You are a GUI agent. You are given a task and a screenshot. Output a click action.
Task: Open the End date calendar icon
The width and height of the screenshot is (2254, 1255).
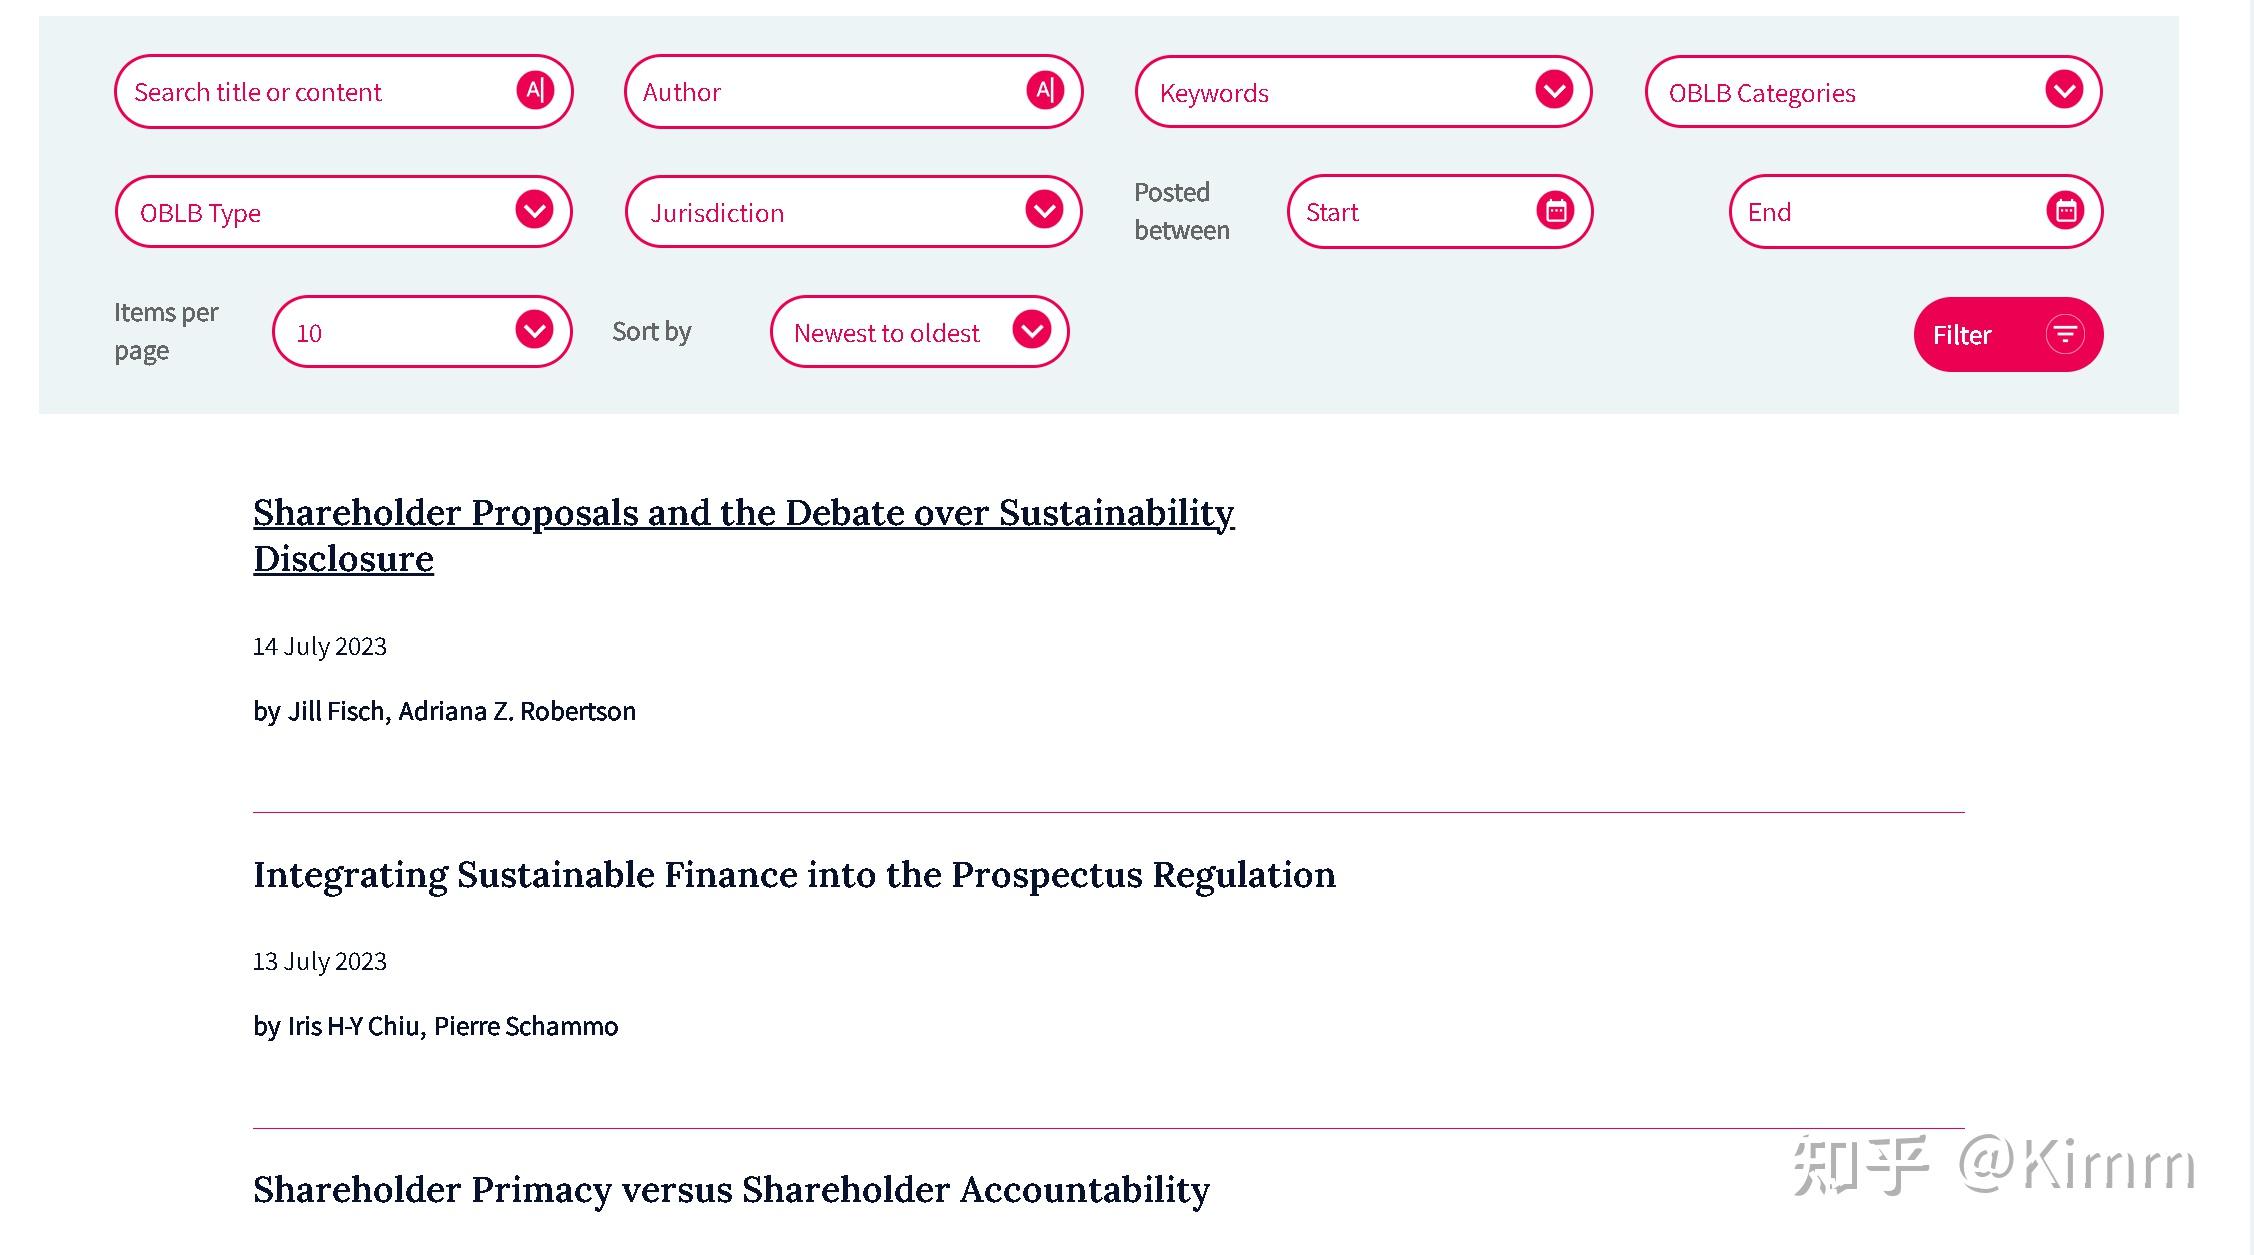click(2065, 211)
